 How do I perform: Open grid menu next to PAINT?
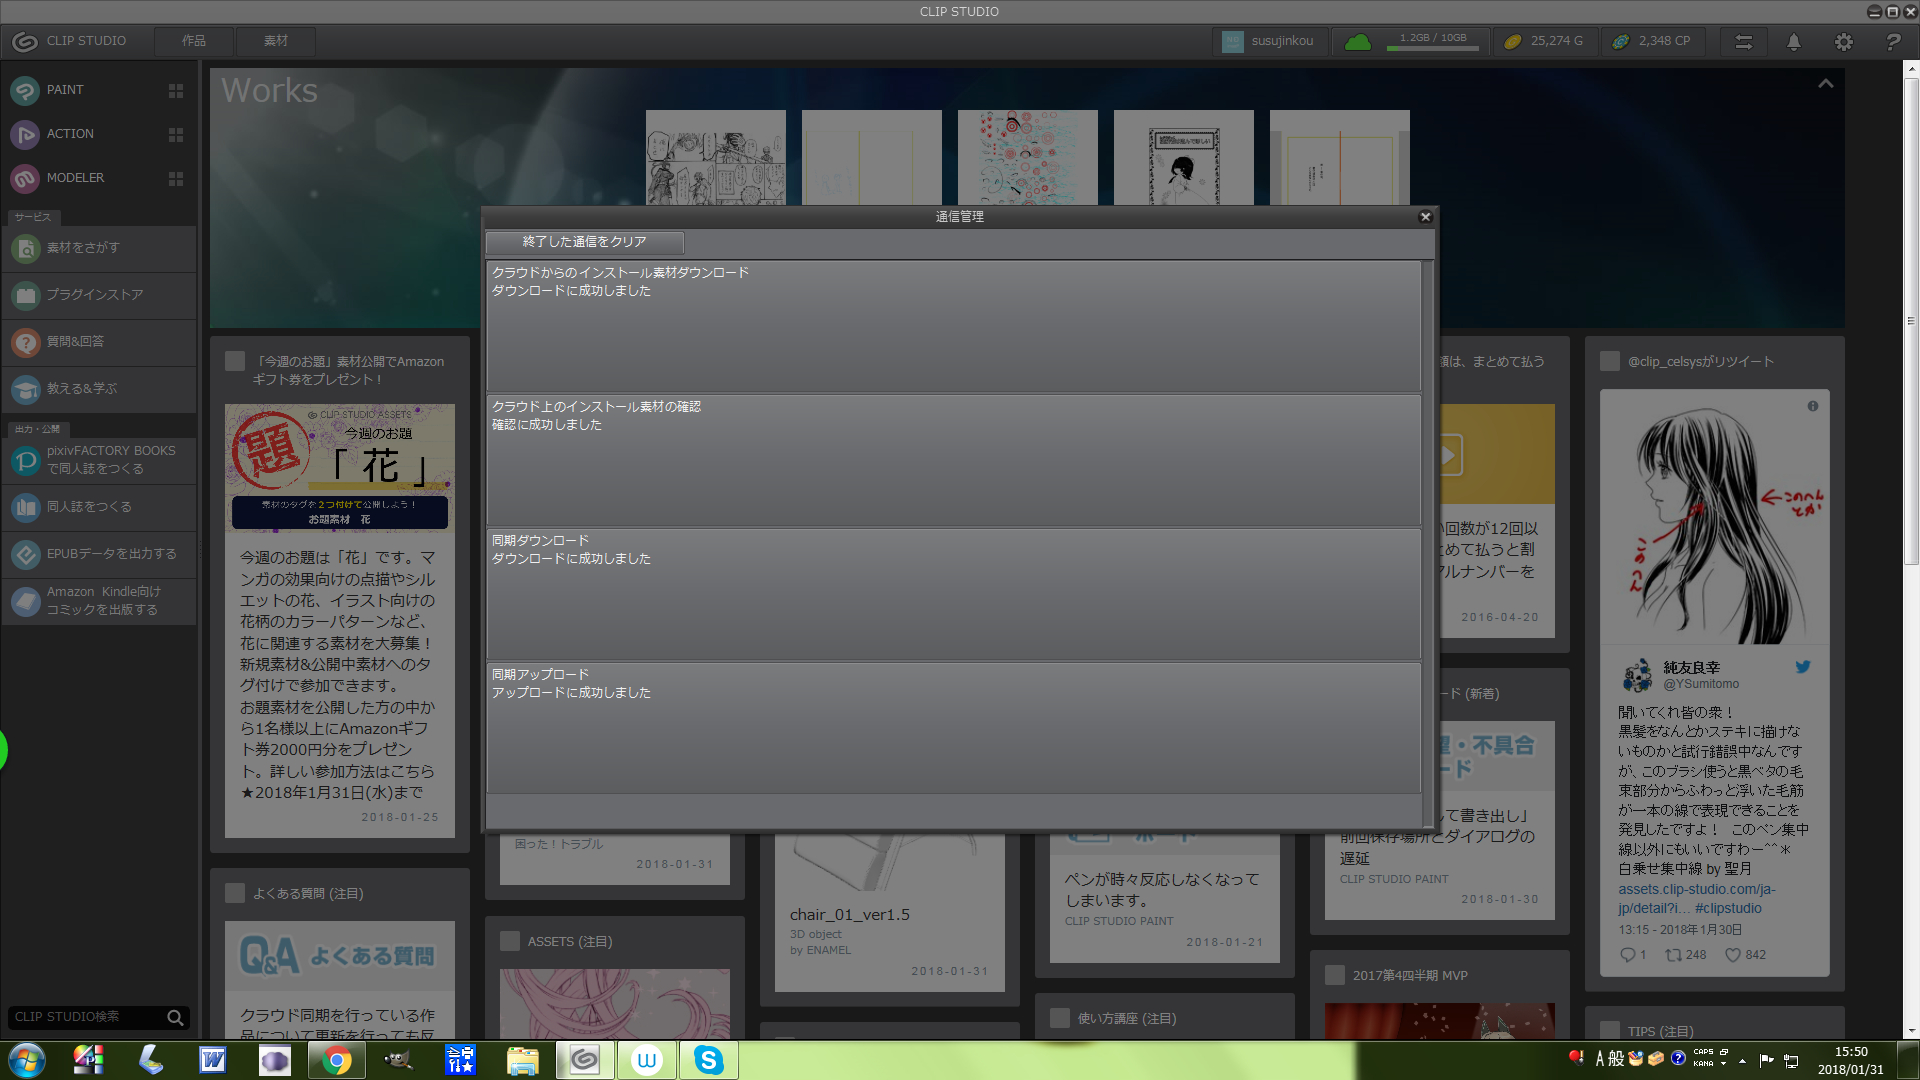tap(176, 90)
